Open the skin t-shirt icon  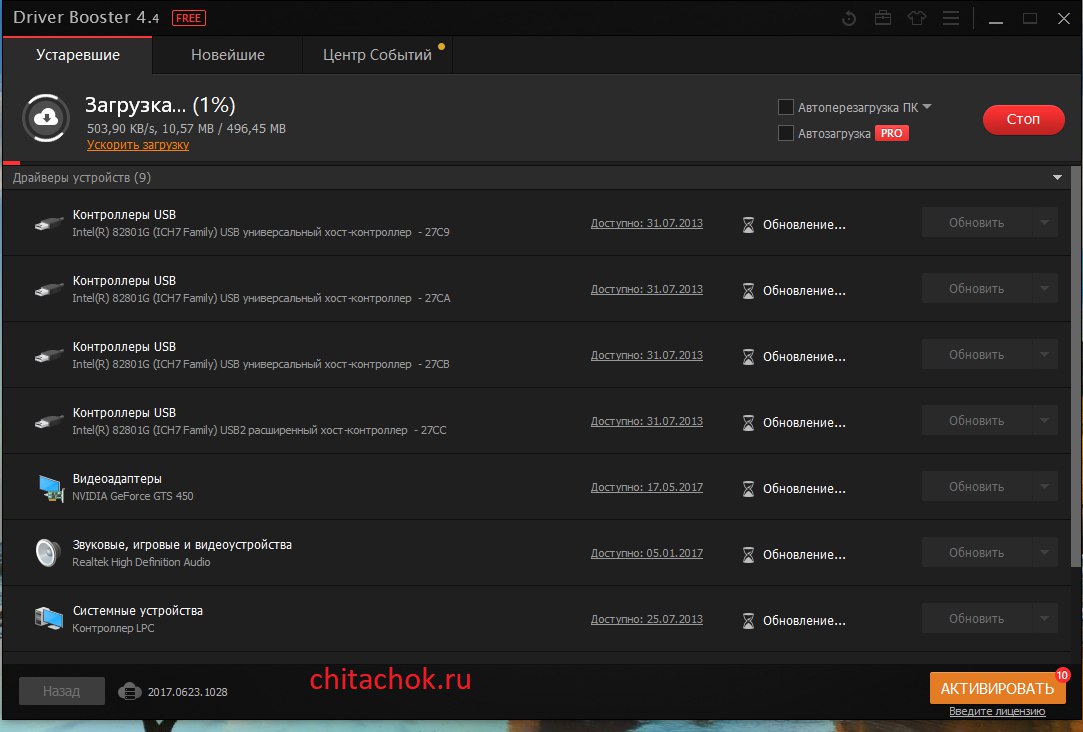(917, 18)
